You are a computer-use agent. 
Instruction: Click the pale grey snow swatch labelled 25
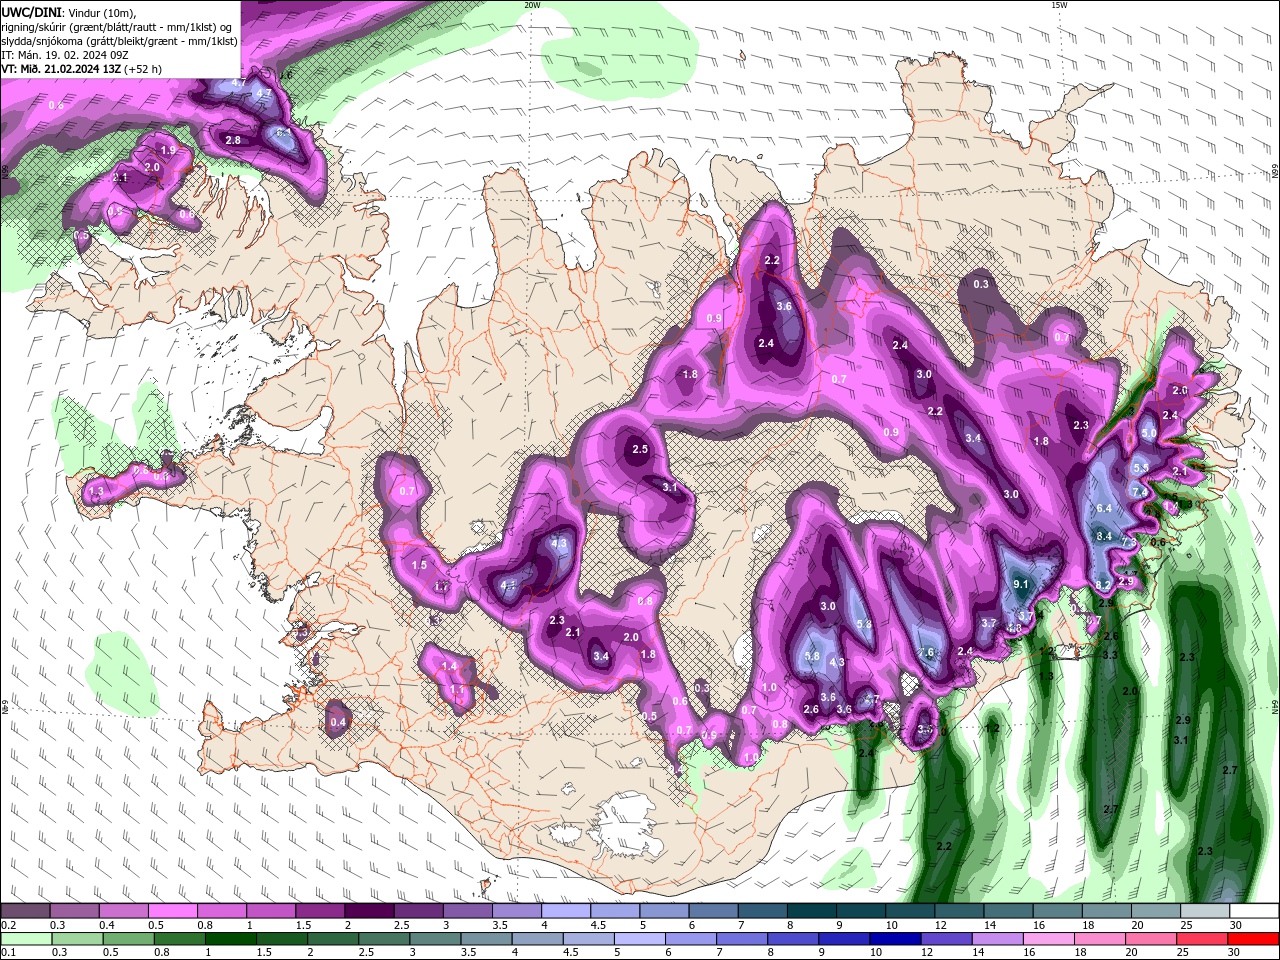pos(1204,911)
